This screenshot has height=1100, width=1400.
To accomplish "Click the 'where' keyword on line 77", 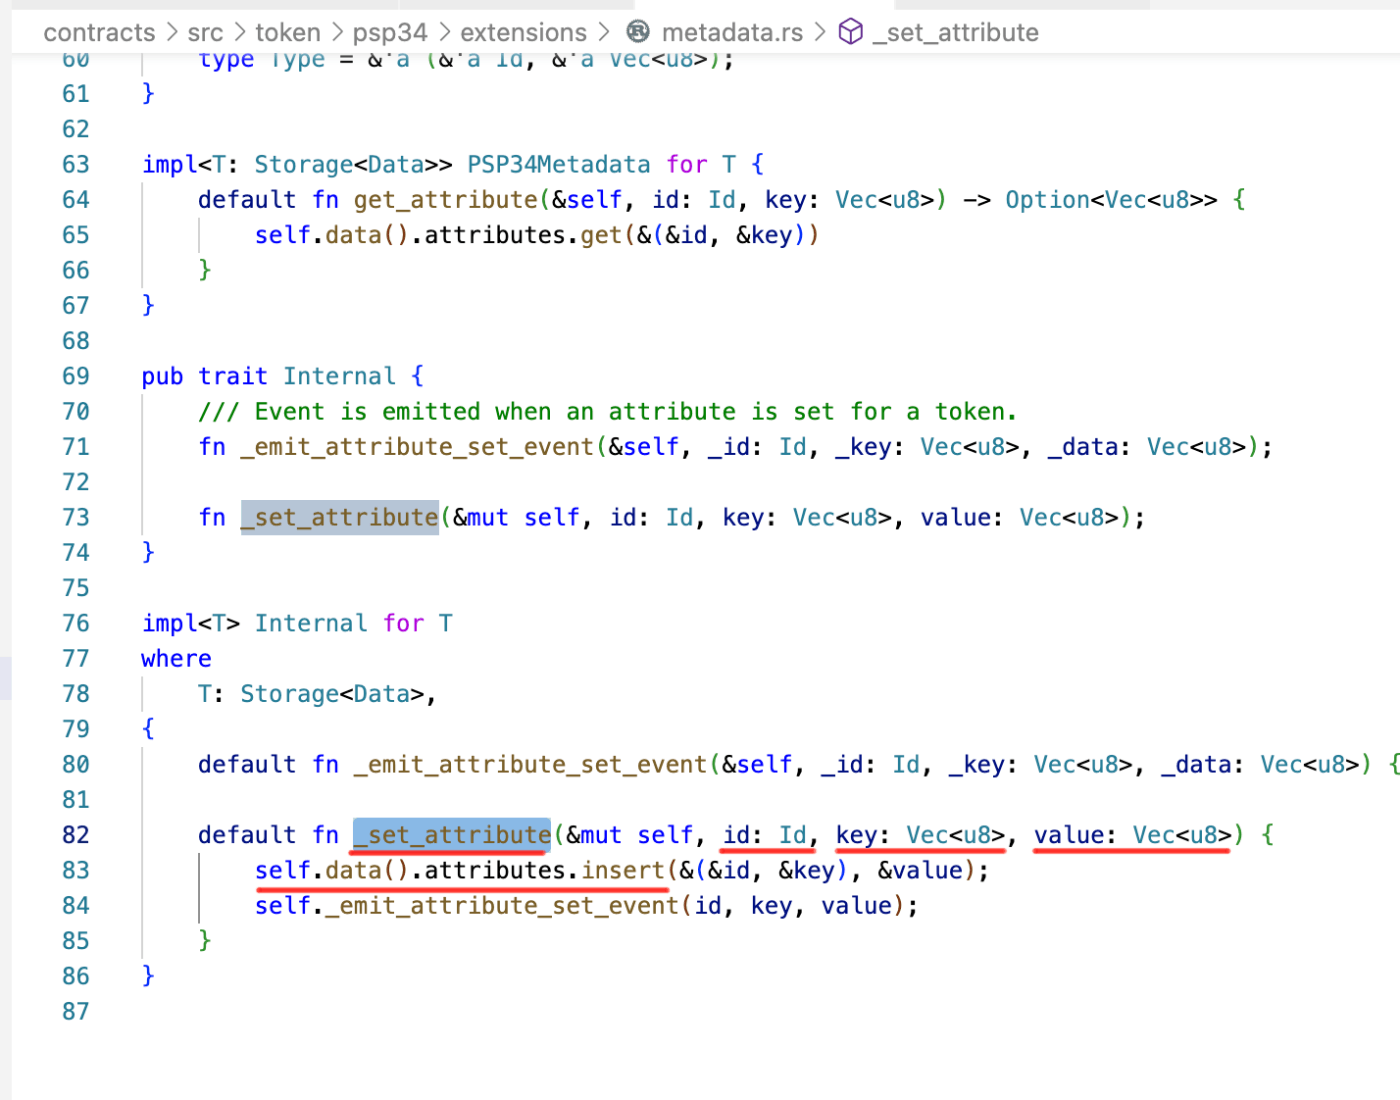I will (176, 659).
